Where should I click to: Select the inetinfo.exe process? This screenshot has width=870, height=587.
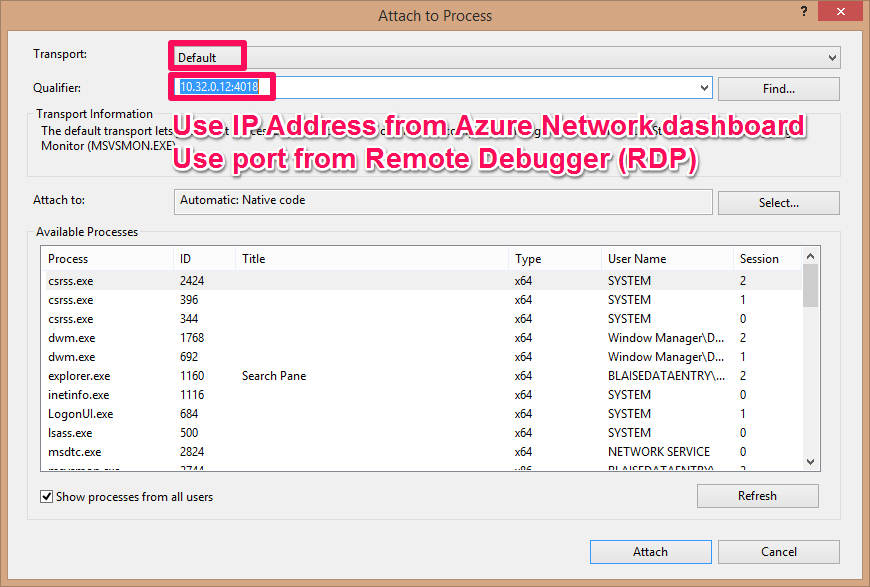(x=80, y=395)
